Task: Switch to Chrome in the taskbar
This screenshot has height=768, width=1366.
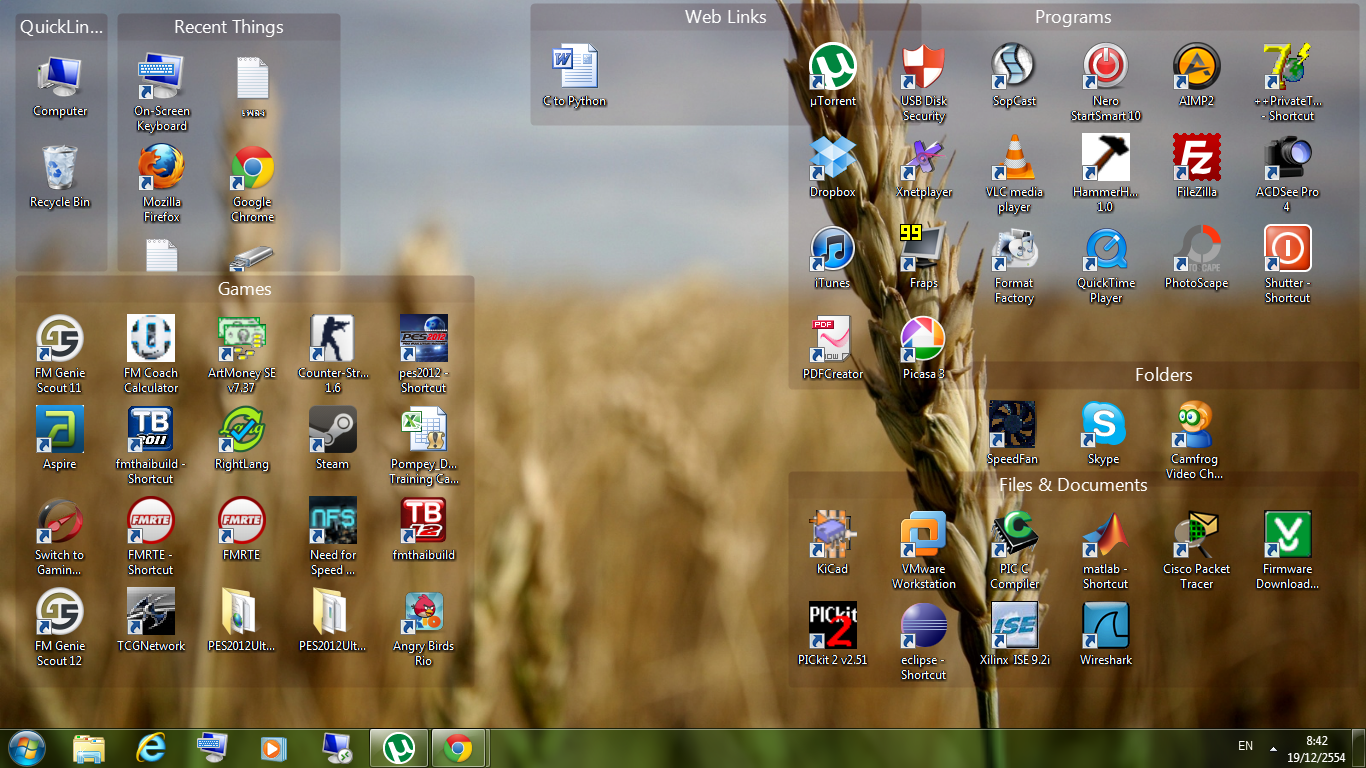Action: 459,748
